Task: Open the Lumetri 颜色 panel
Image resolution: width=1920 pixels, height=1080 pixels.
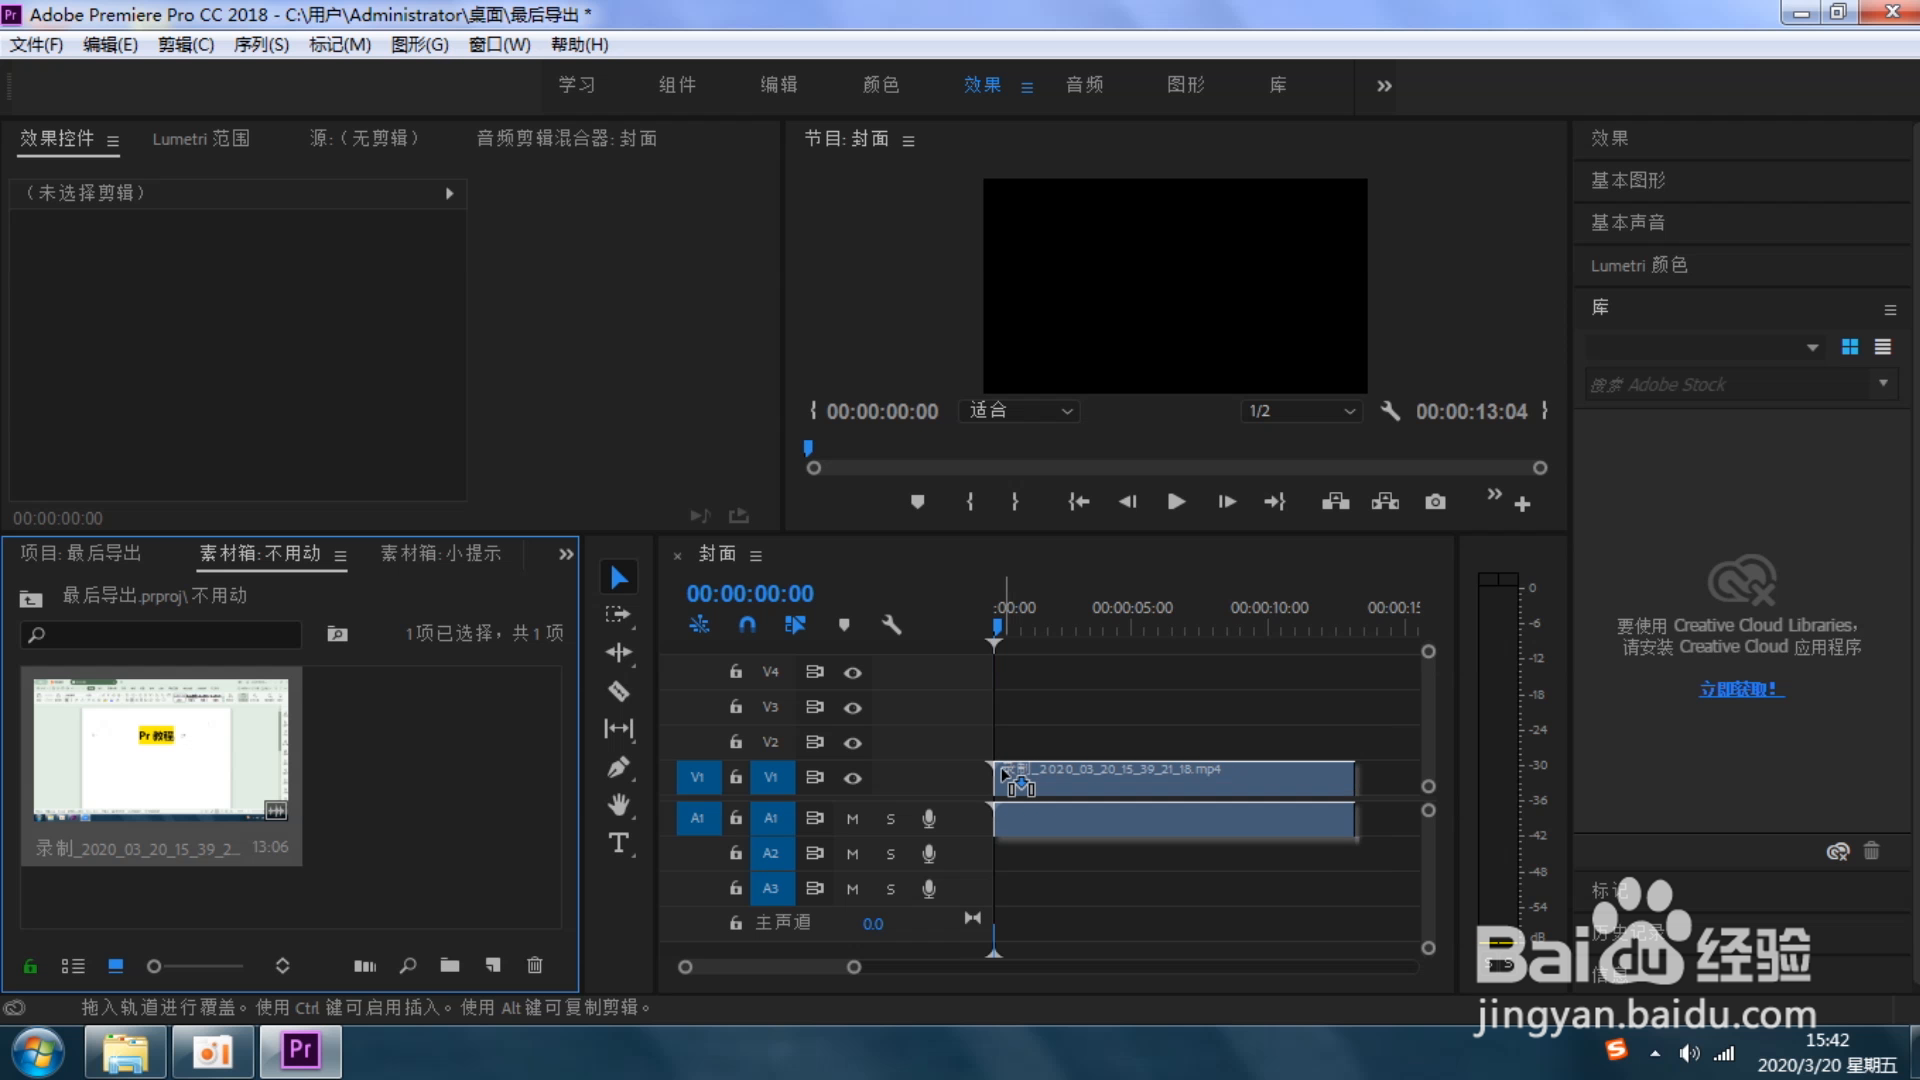Action: pyautogui.click(x=1639, y=265)
